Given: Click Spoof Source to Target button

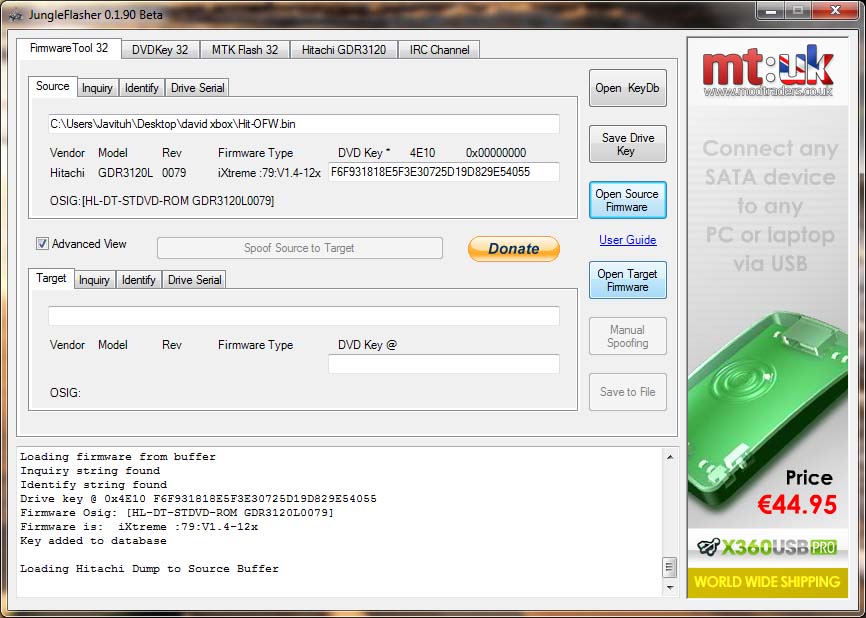Looking at the screenshot, I should (x=299, y=248).
